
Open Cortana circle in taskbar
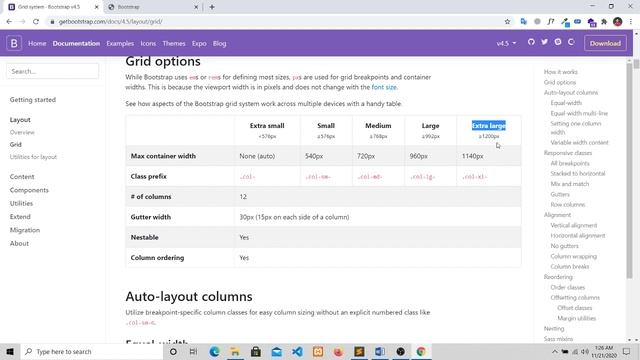[x=173, y=351]
